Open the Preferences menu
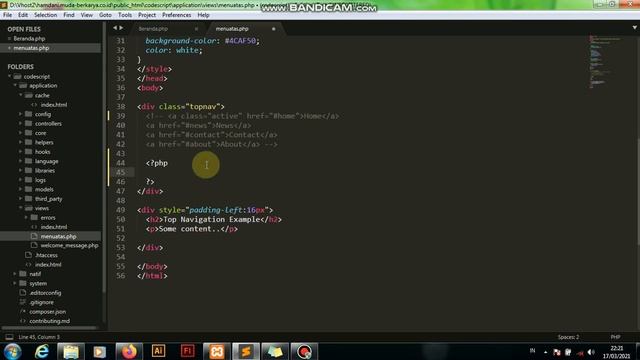640x360 pixels. pos(176,15)
